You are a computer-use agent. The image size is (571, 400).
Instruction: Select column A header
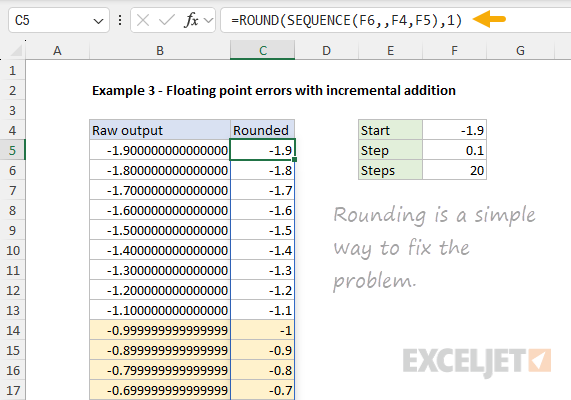pyautogui.click(x=57, y=50)
